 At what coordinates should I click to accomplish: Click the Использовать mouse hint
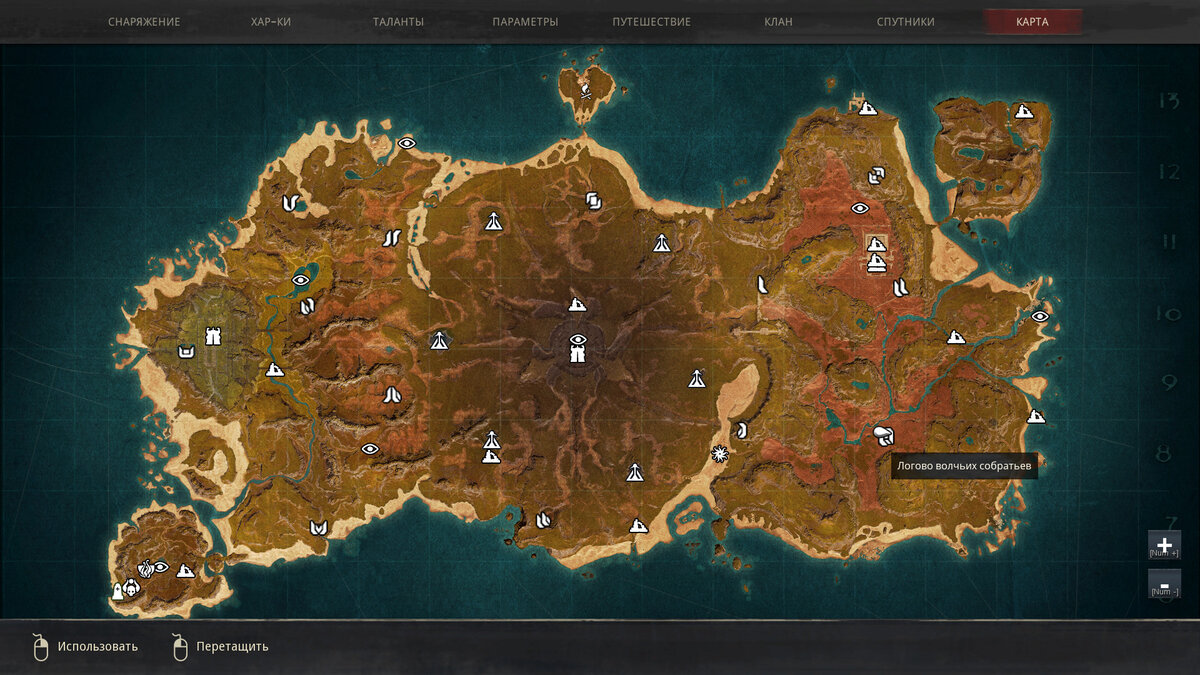[x=85, y=647]
